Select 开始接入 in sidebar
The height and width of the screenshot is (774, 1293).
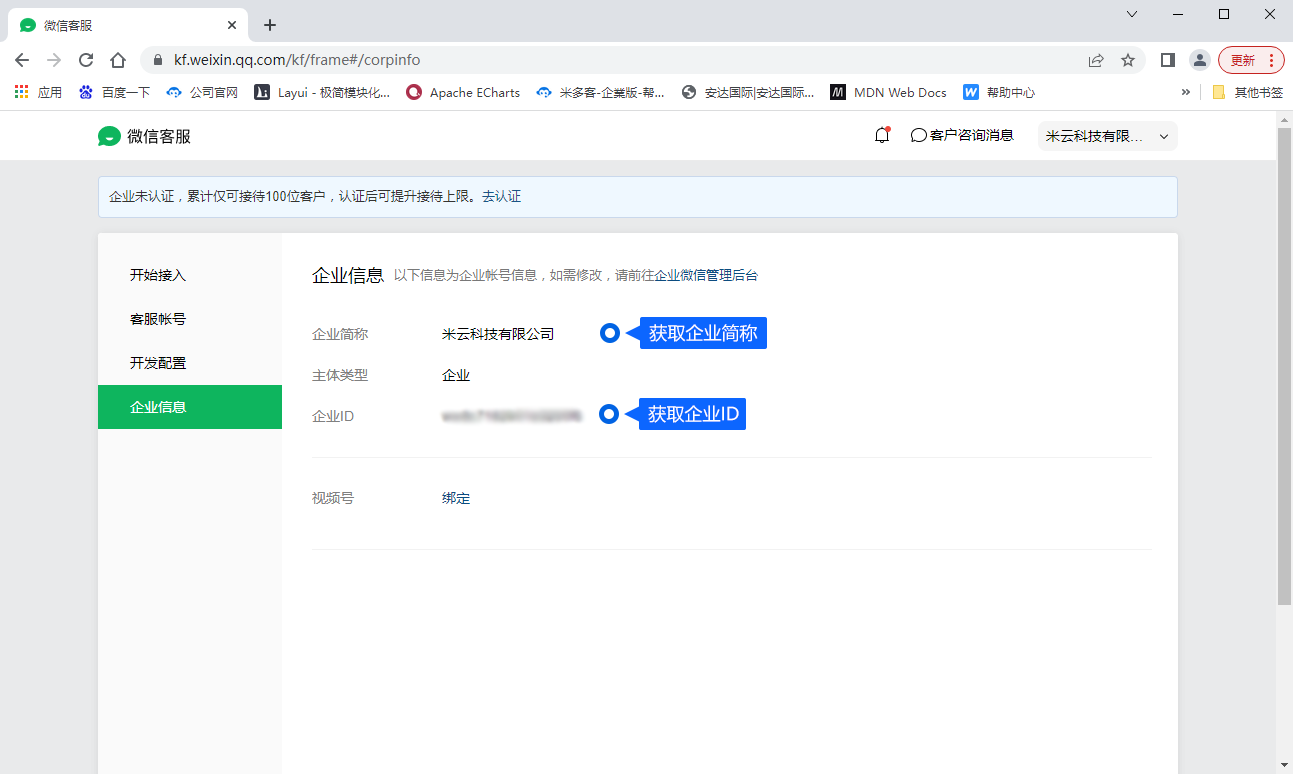pyautogui.click(x=158, y=275)
